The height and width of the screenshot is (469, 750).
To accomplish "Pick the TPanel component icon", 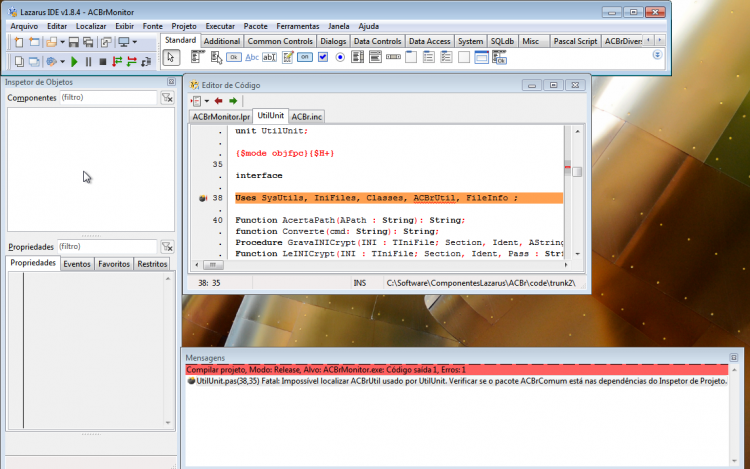I will (x=464, y=57).
